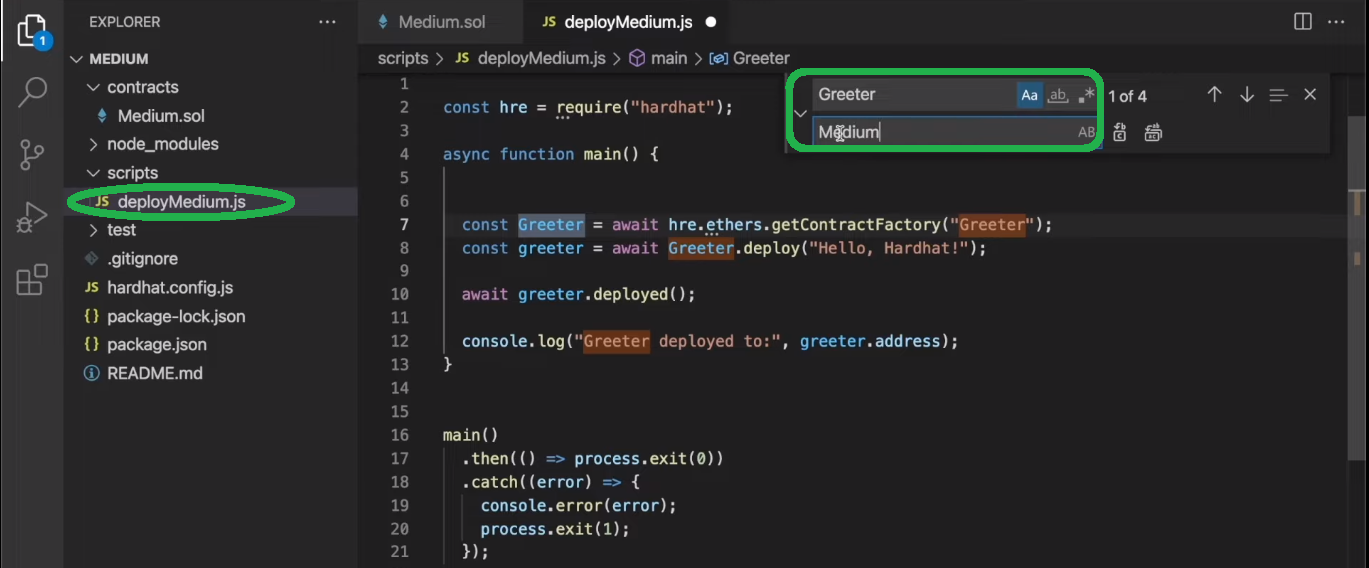The image size is (1369, 568).
Task: Switch to the Medium.sol tab
Action: (441, 21)
